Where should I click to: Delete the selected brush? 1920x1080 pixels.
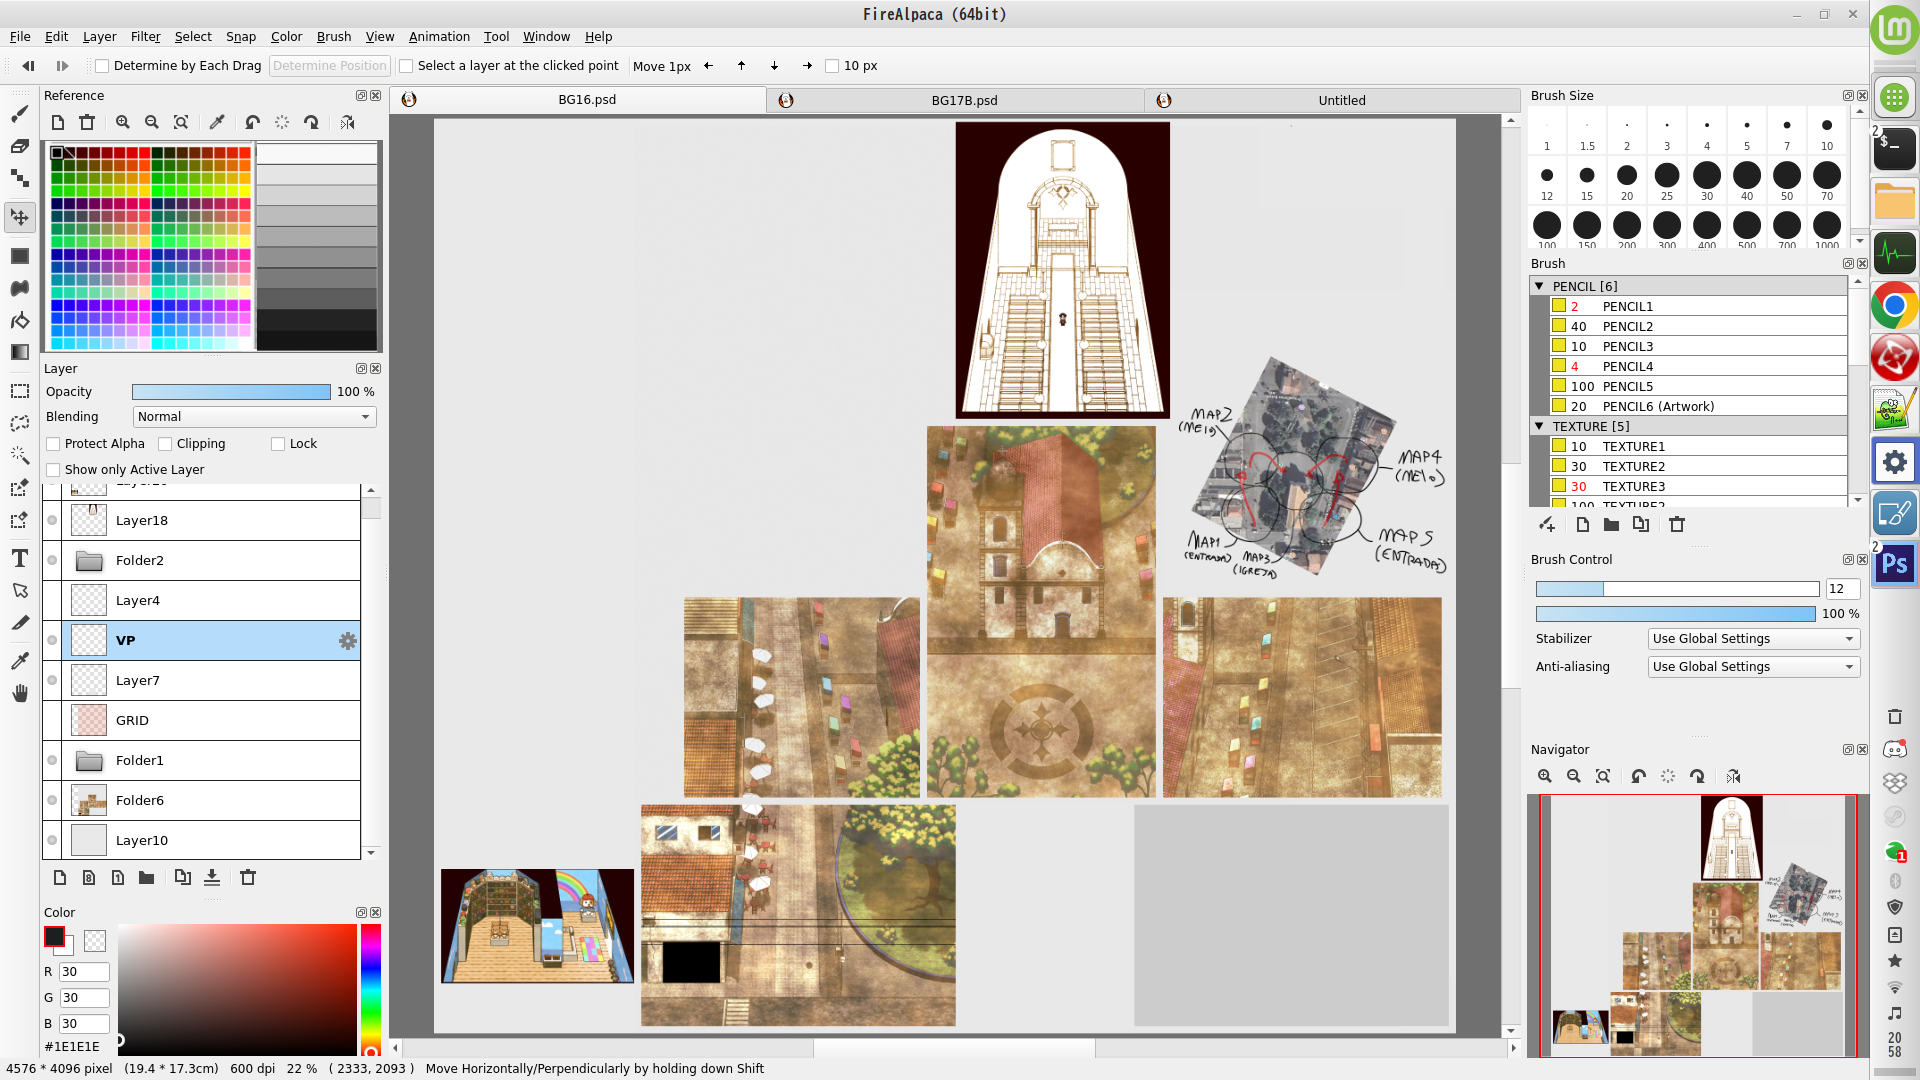[x=1677, y=524]
